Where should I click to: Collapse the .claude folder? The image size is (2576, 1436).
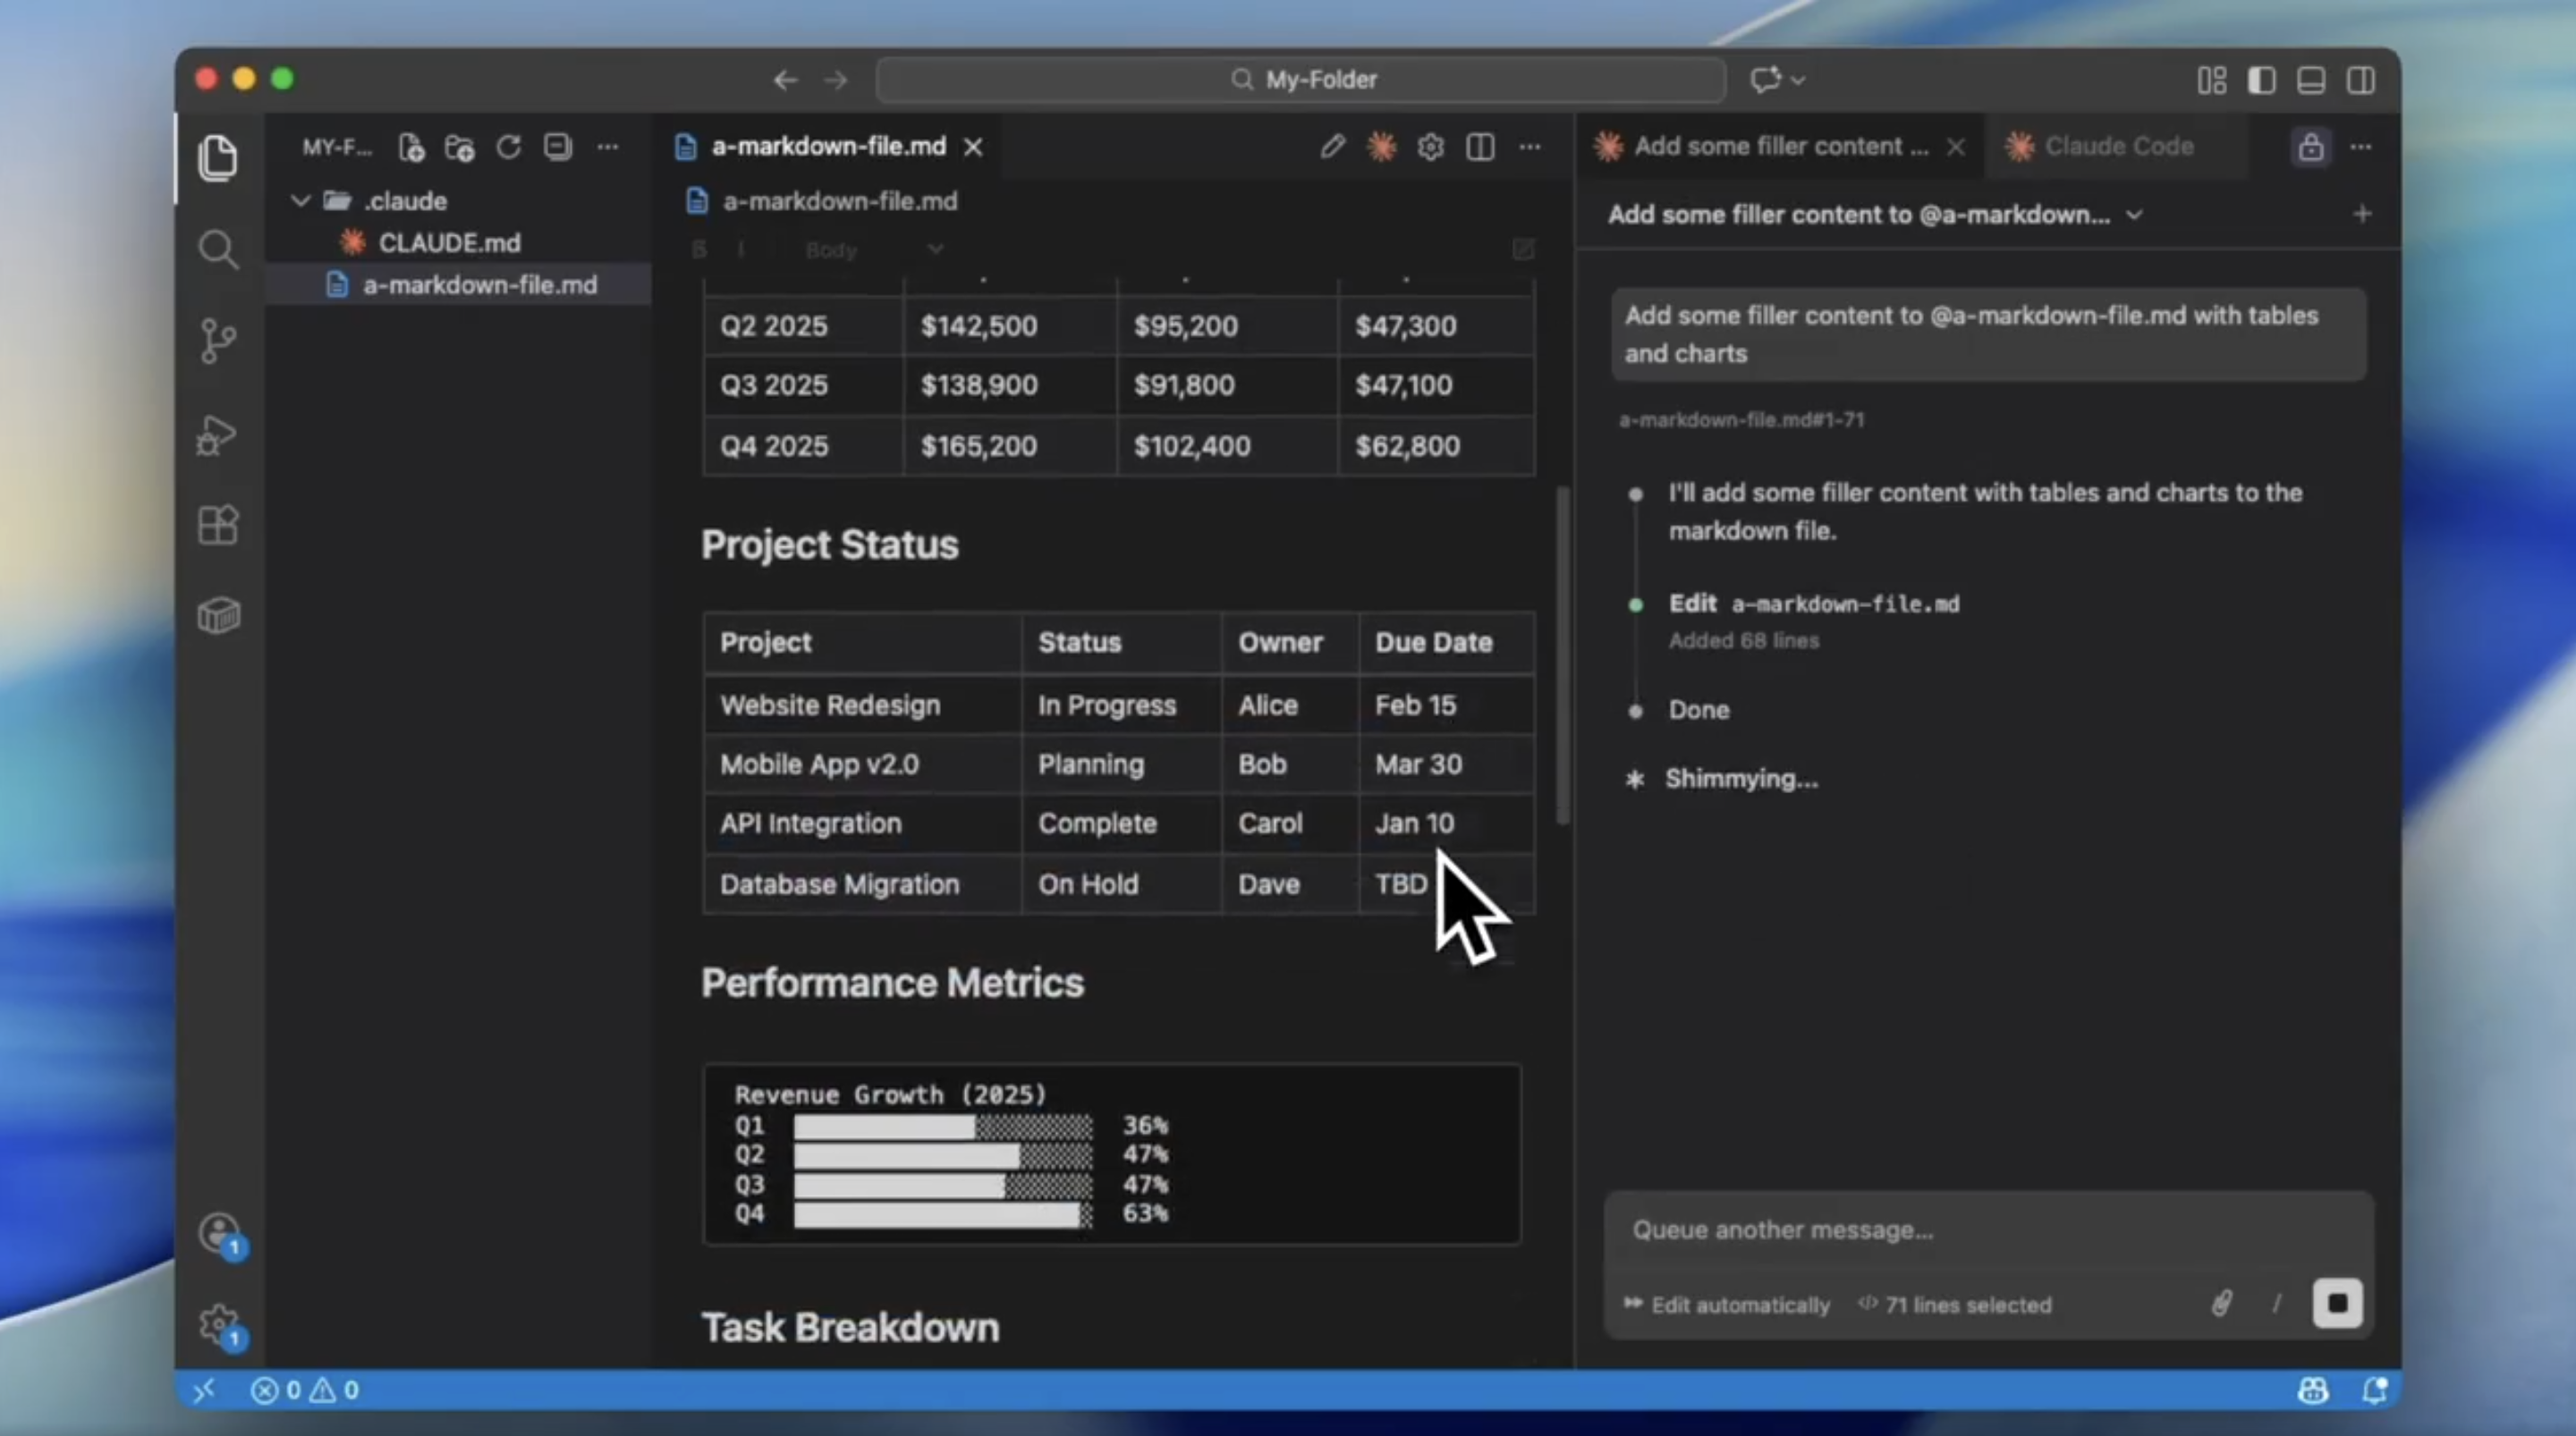pos(300,201)
